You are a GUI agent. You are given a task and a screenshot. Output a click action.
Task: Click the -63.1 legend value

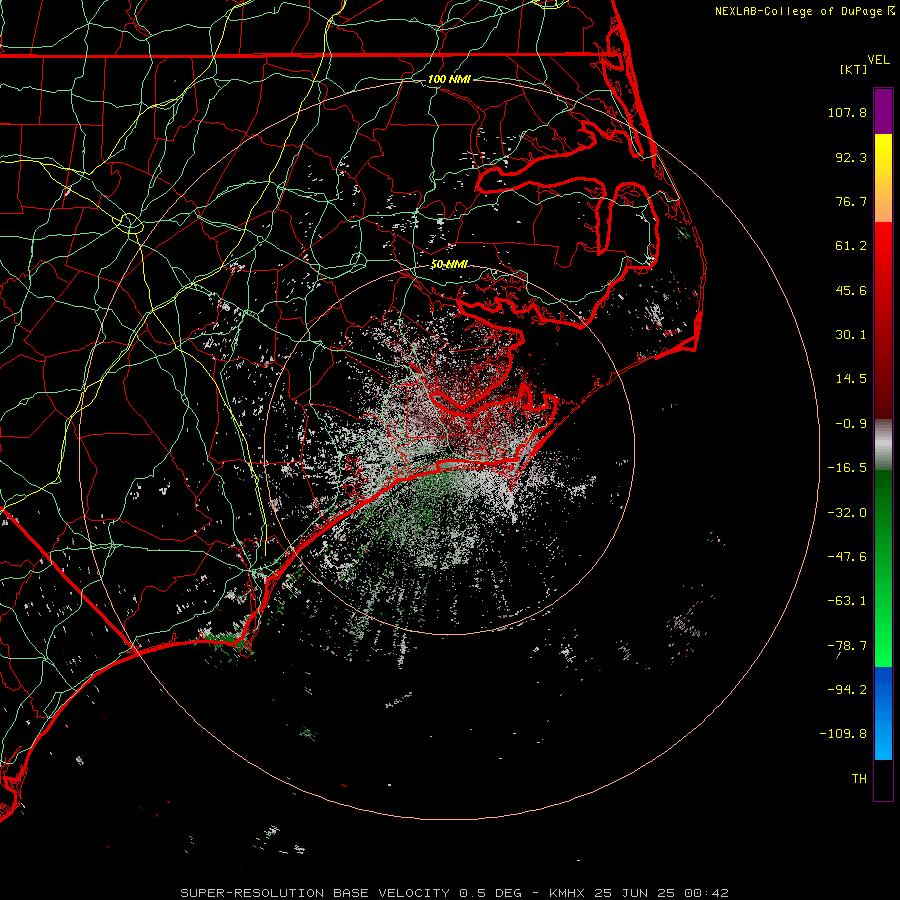point(847,601)
